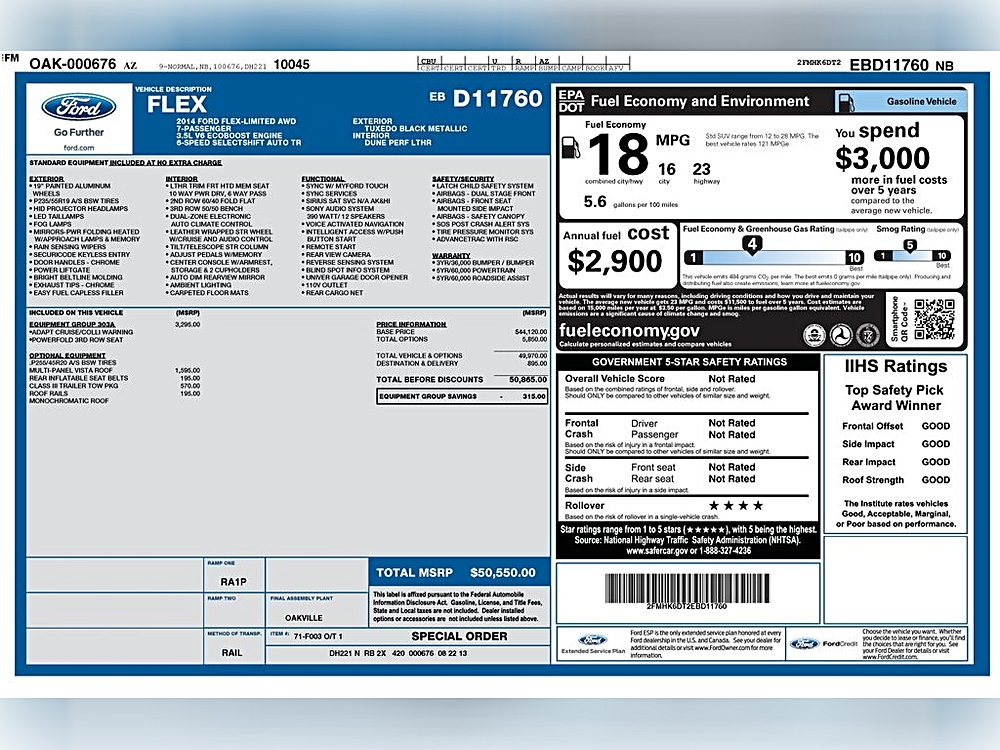
Task: Click the smartphone QR code
Action: pos(934,320)
